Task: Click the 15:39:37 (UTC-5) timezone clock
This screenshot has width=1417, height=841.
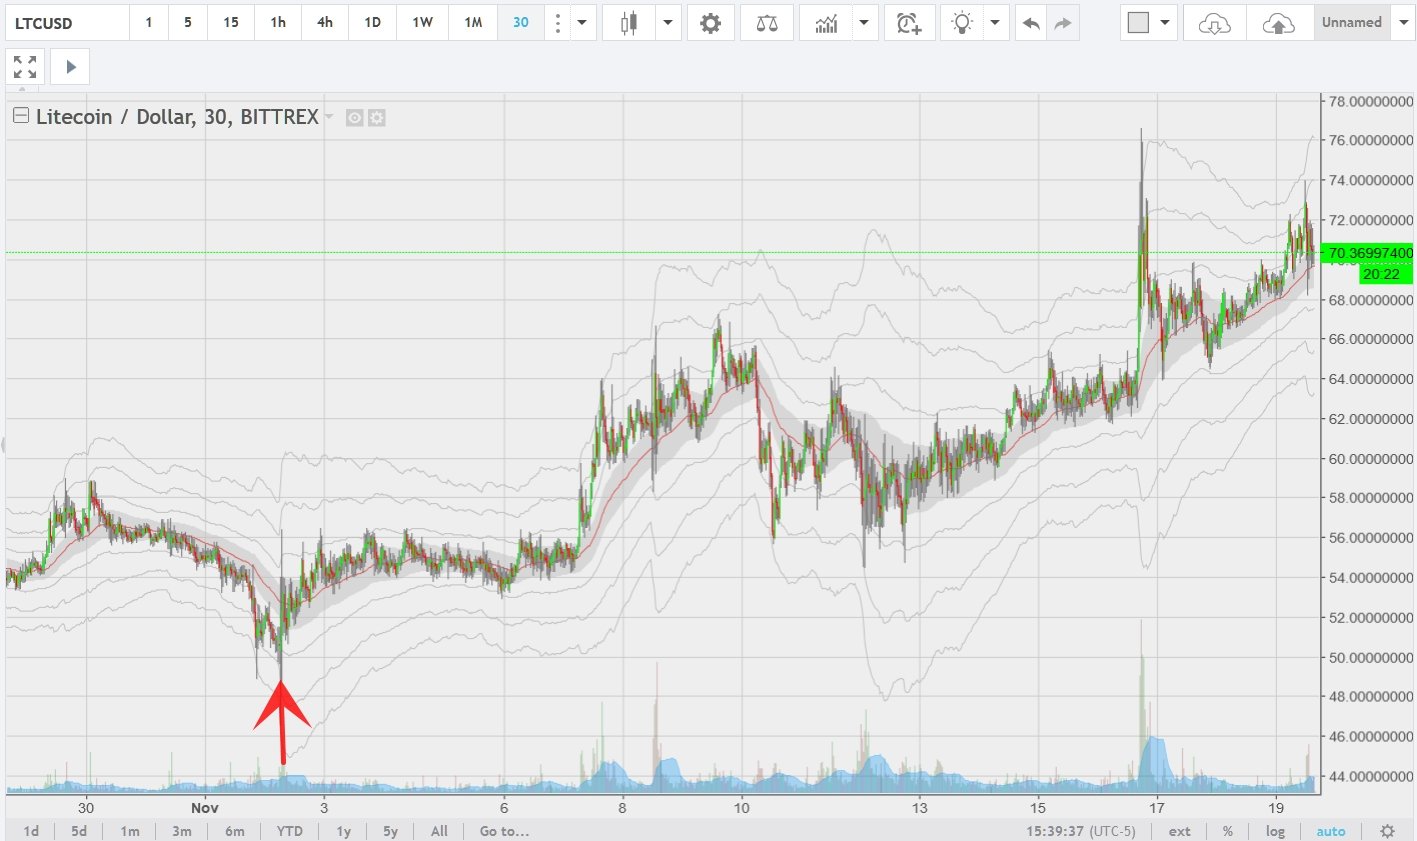Action: point(1081,831)
